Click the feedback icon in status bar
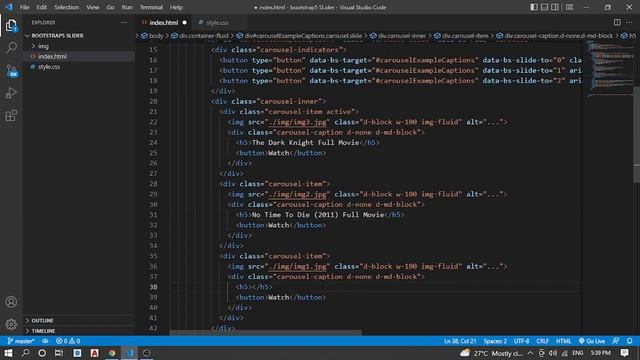 click(x=616, y=341)
